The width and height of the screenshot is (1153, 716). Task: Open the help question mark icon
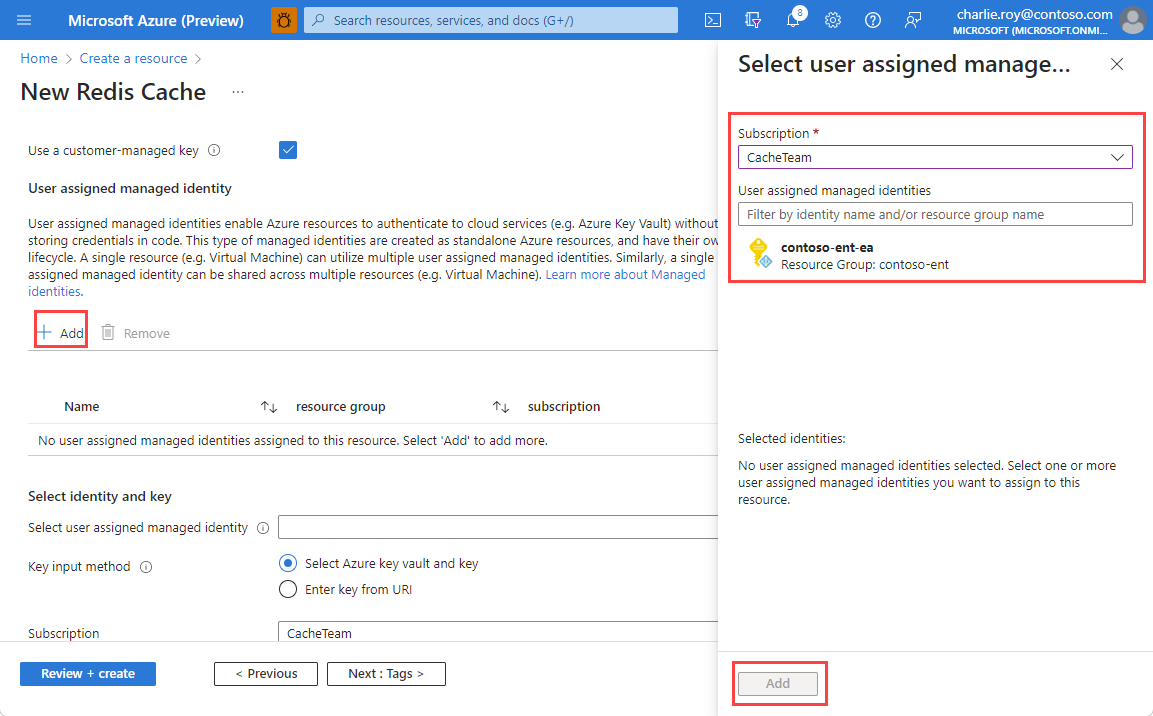tap(873, 20)
